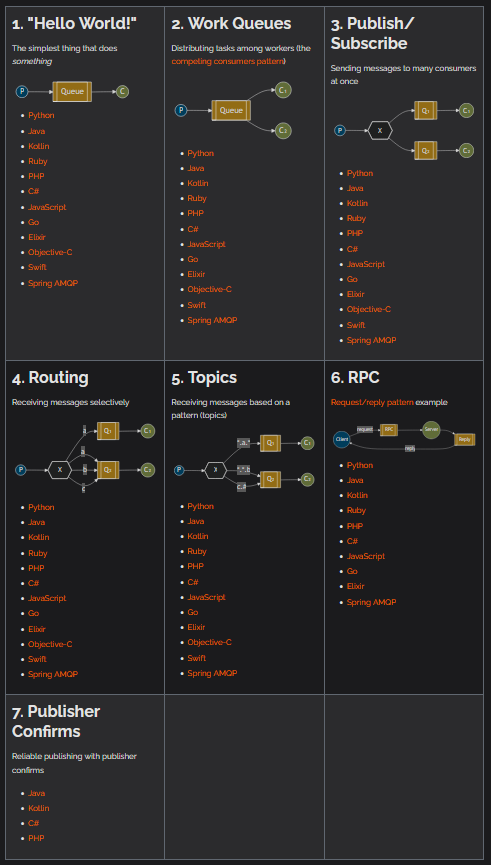Click the Topics diagram's Q1 queue box
The width and height of the screenshot is (491, 865).
tap(270, 442)
